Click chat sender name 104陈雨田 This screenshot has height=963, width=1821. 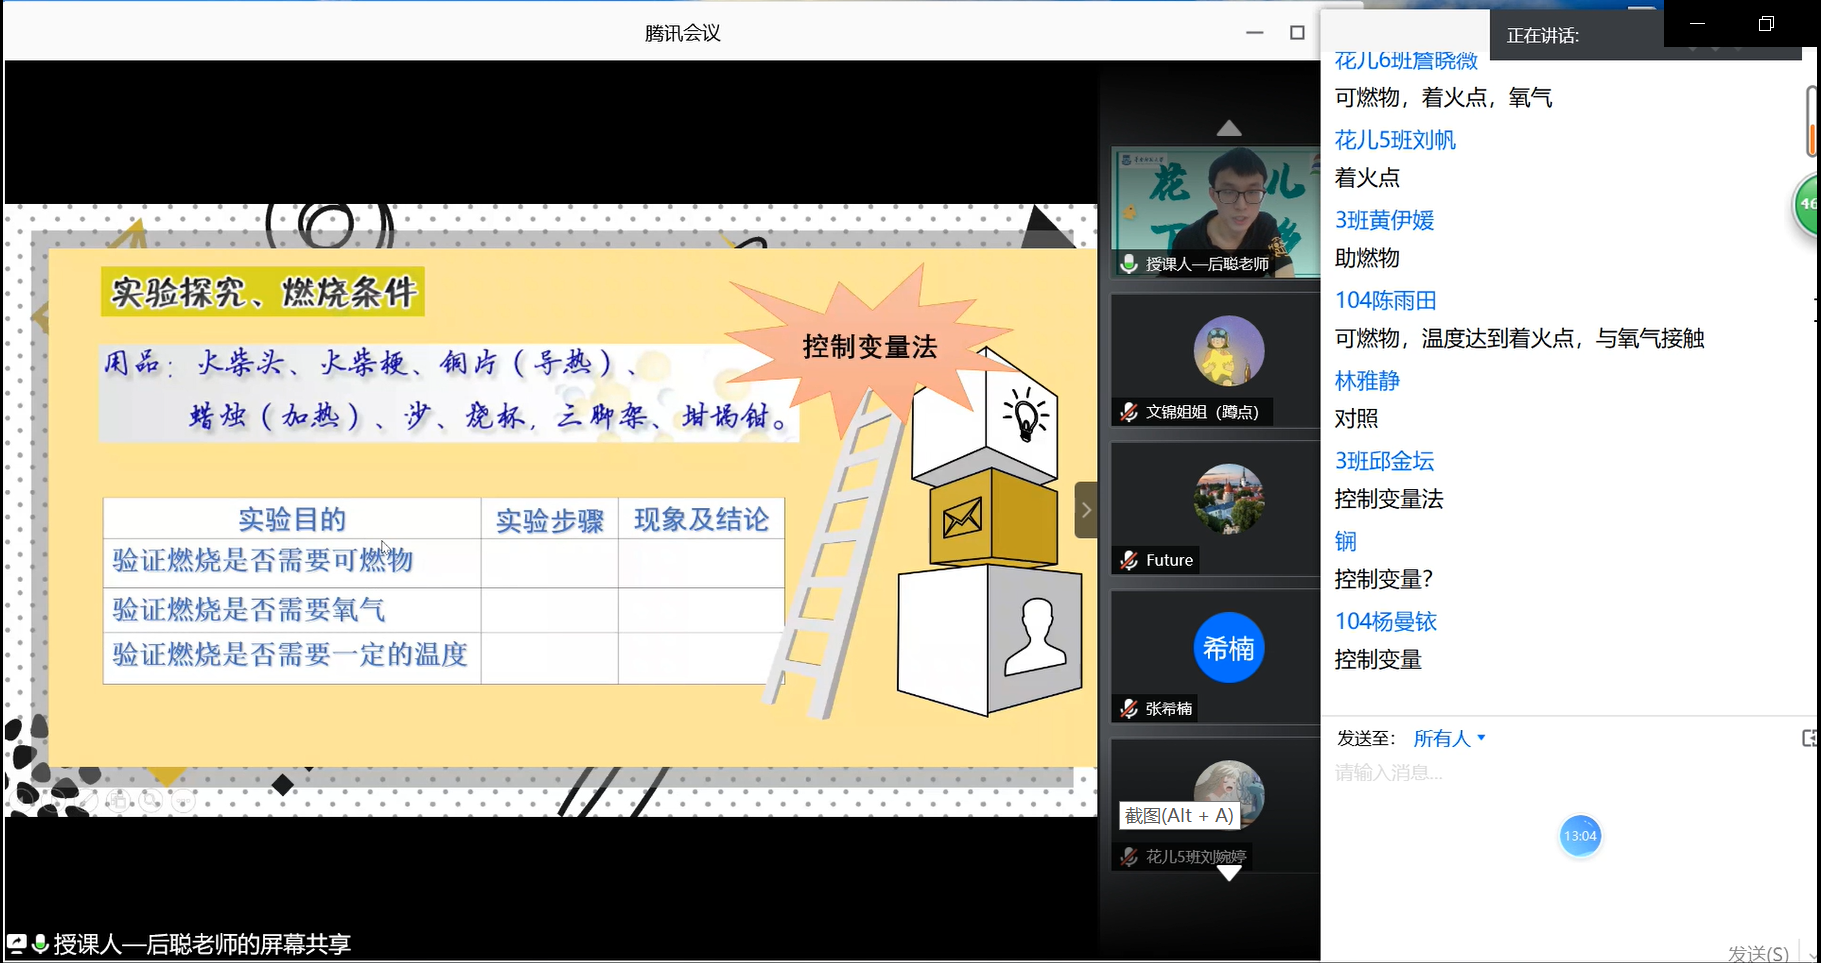point(1385,300)
